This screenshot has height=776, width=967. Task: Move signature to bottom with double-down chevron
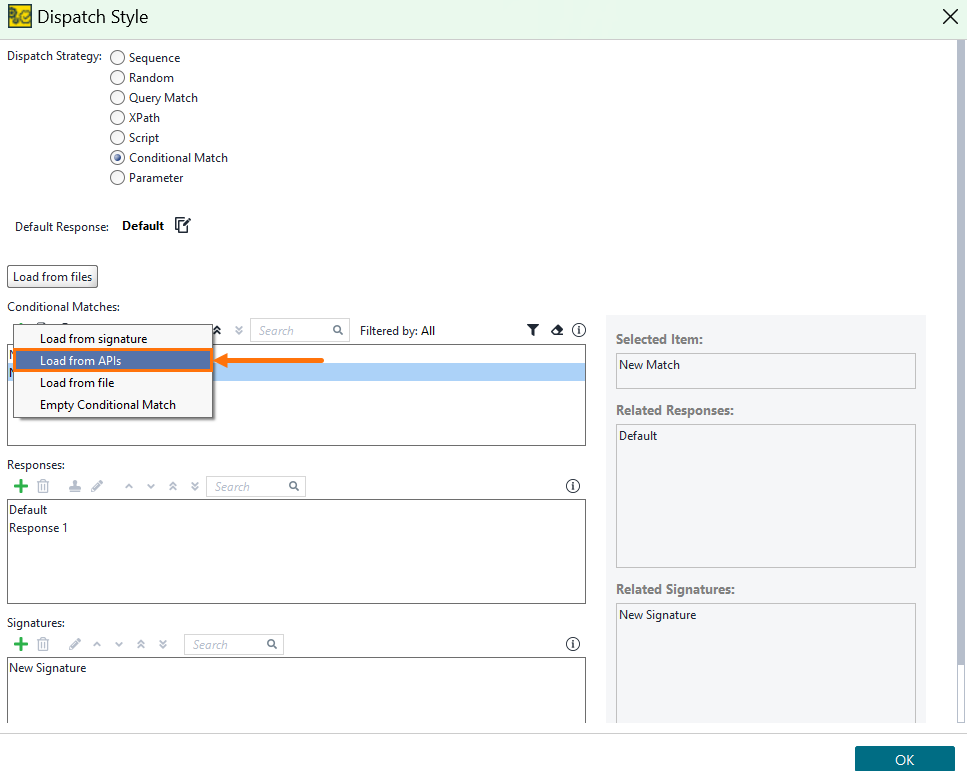[x=162, y=644]
